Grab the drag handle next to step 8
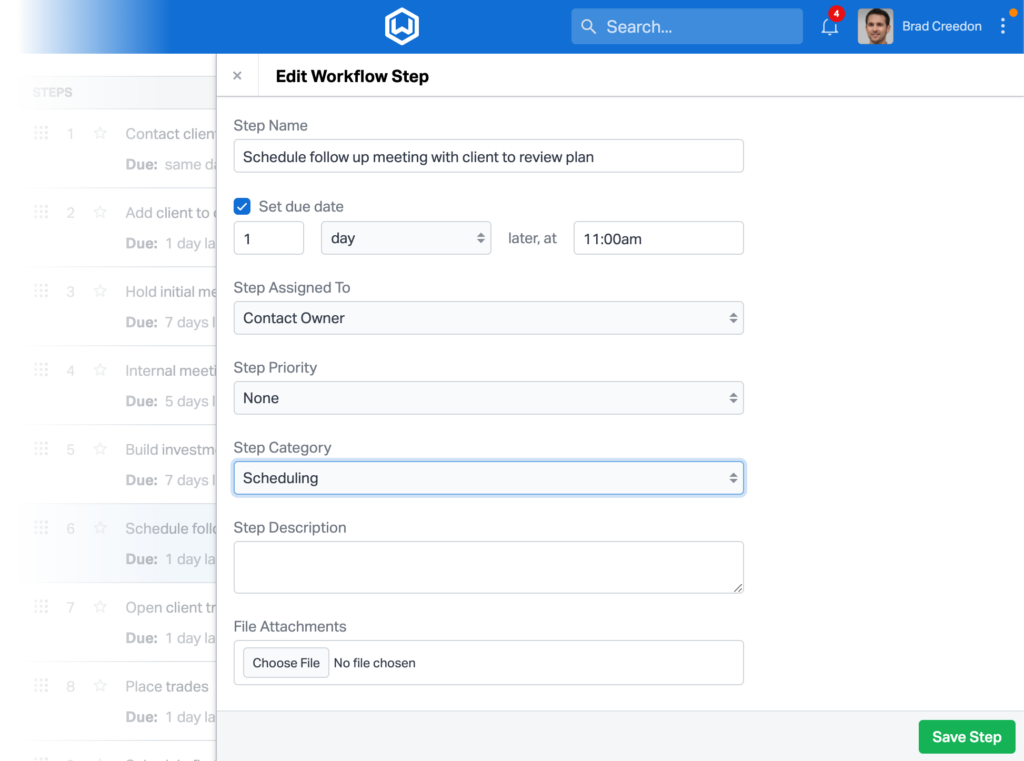The image size is (1024, 761). pos(41,685)
